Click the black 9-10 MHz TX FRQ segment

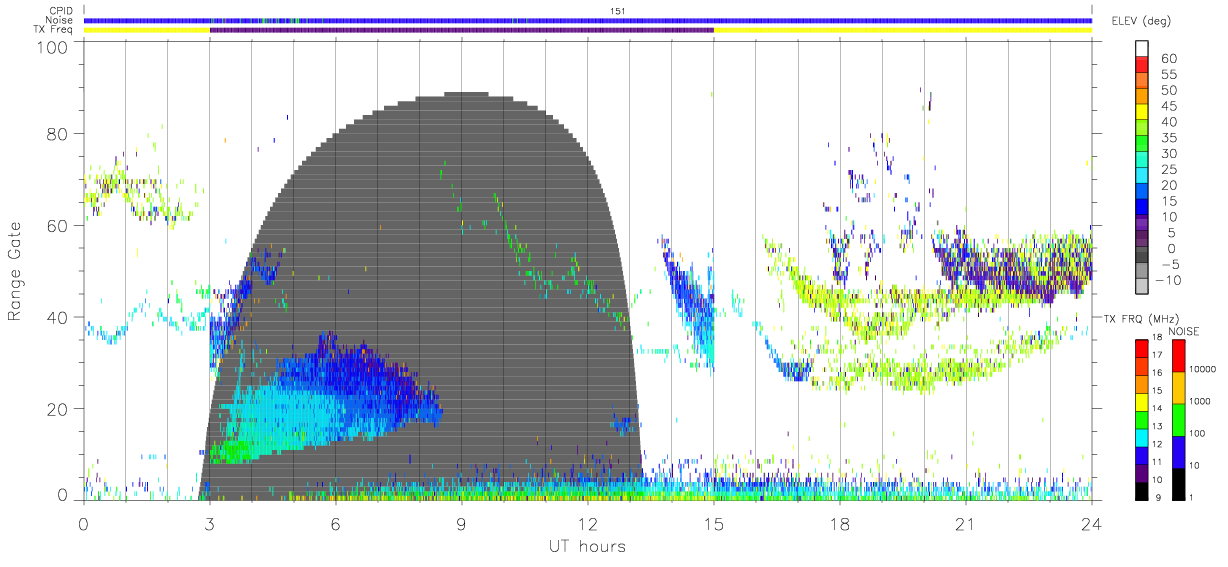tap(1142, 491)
